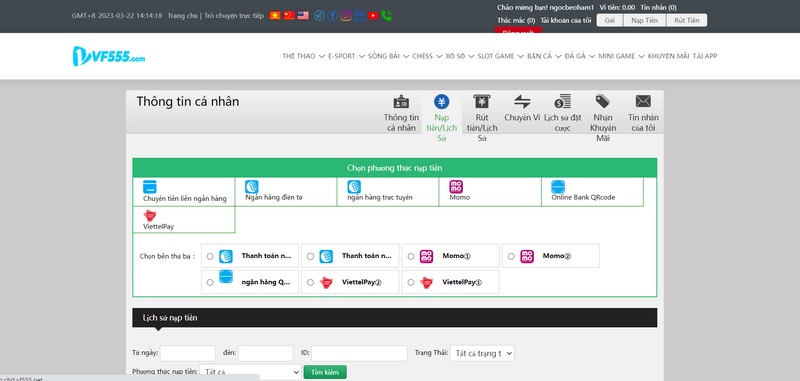Open TẢI APP menu item
The width and height of the screenshot is (800, 381).
point(705,56)
